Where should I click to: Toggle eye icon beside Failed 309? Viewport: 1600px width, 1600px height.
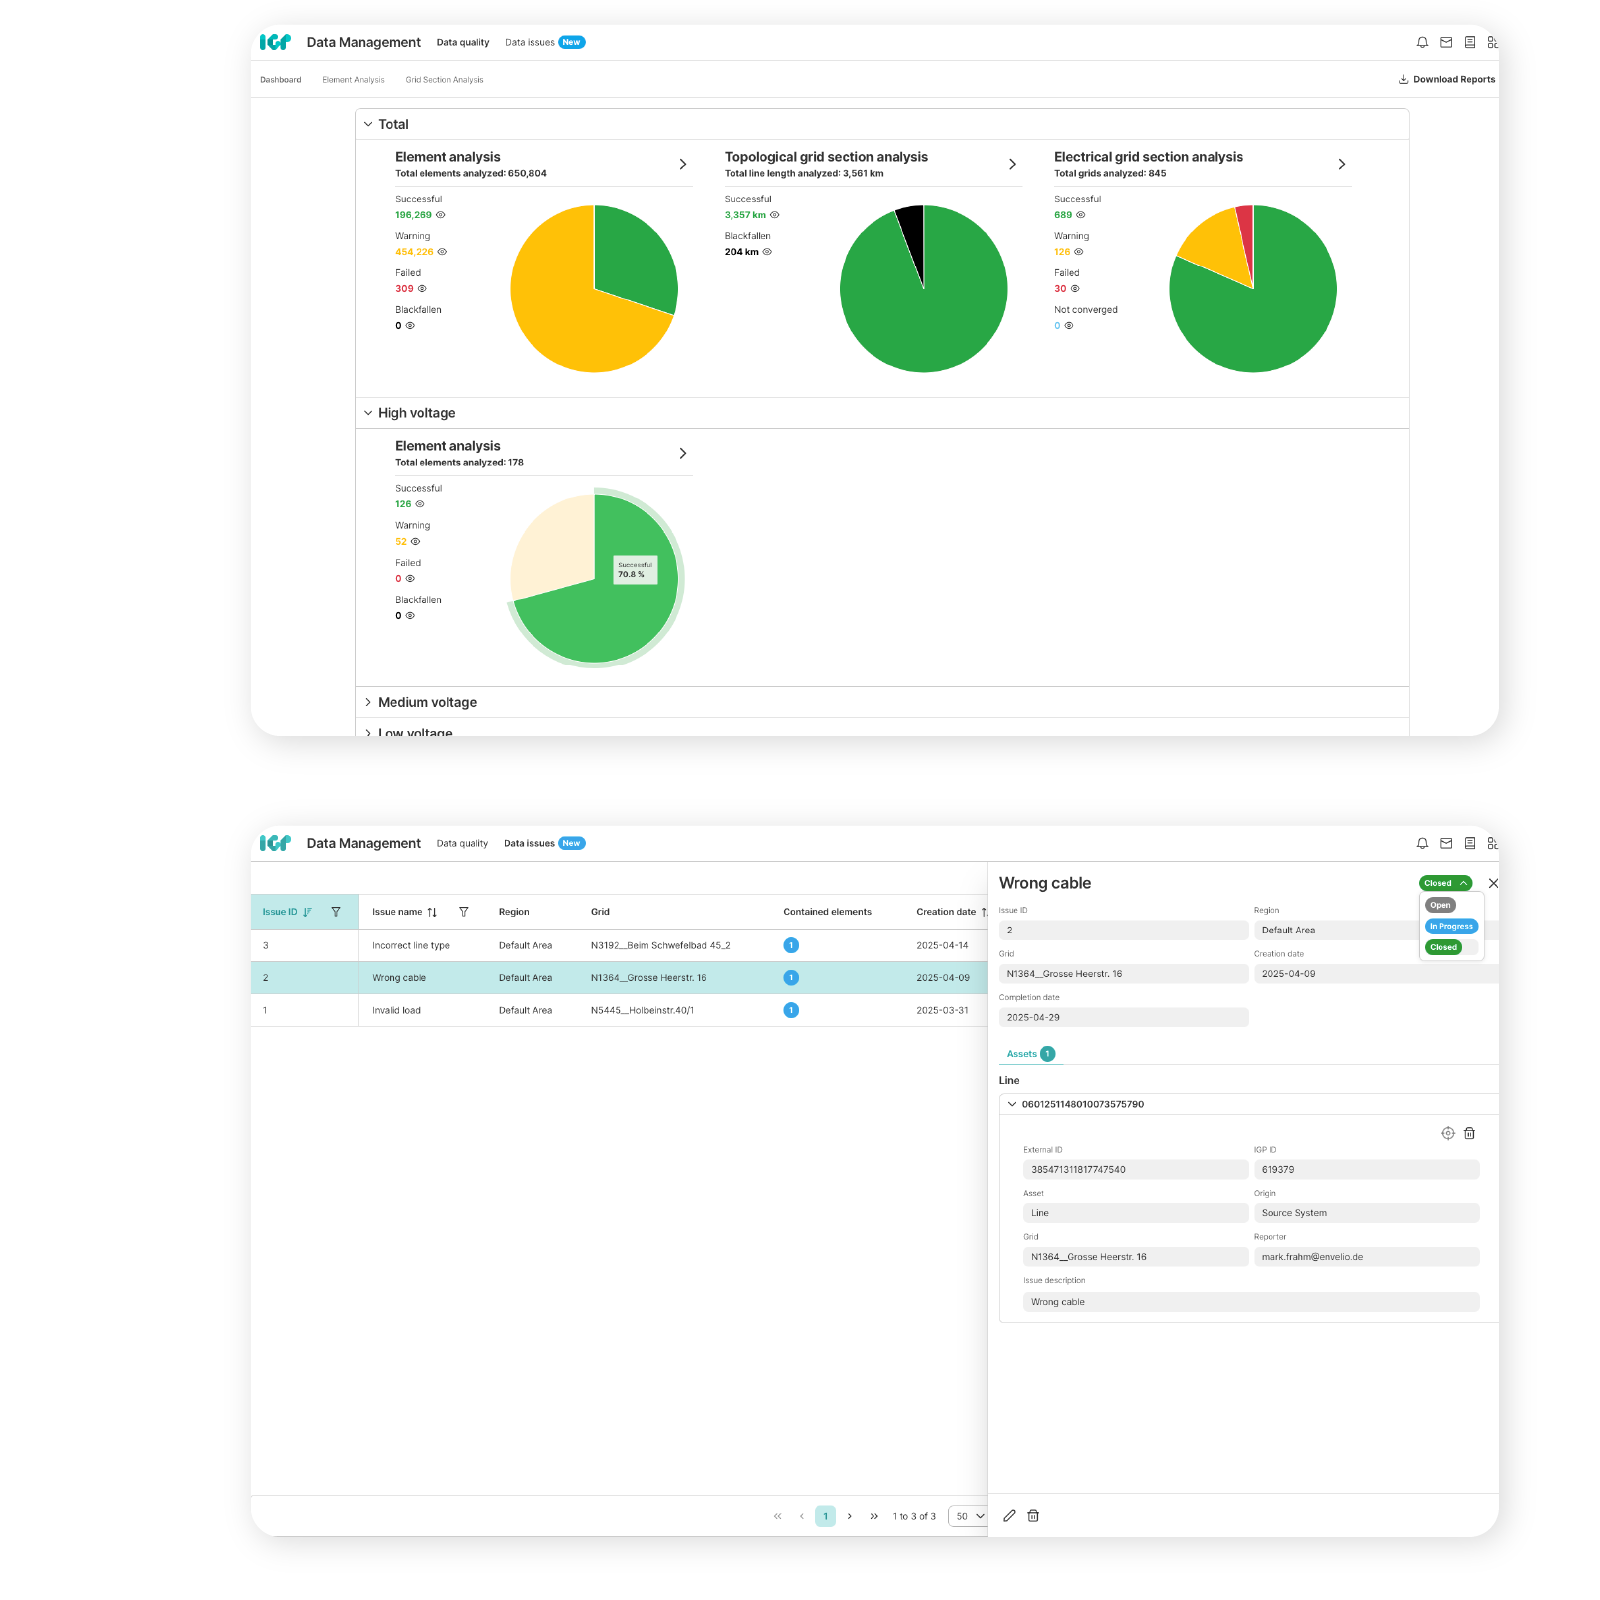tap(422, 289)
